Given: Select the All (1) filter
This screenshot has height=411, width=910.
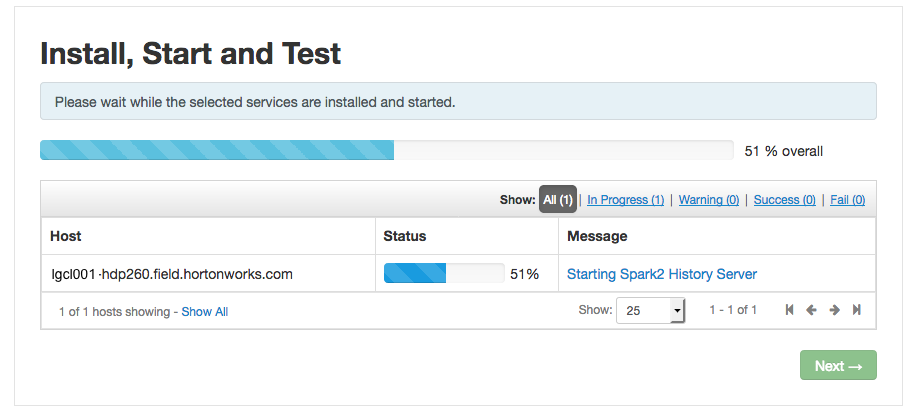Looking at the screenshot, I should pyautogui.click(x=558, y=200).
